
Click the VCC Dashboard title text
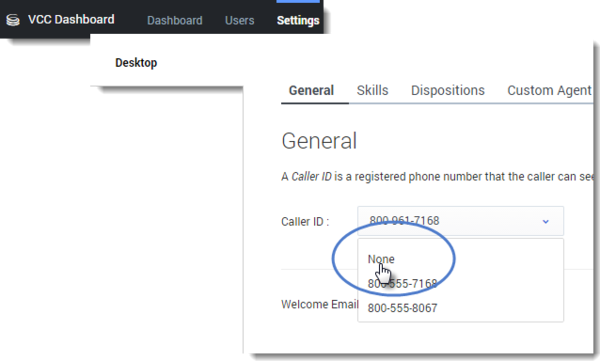71,20
